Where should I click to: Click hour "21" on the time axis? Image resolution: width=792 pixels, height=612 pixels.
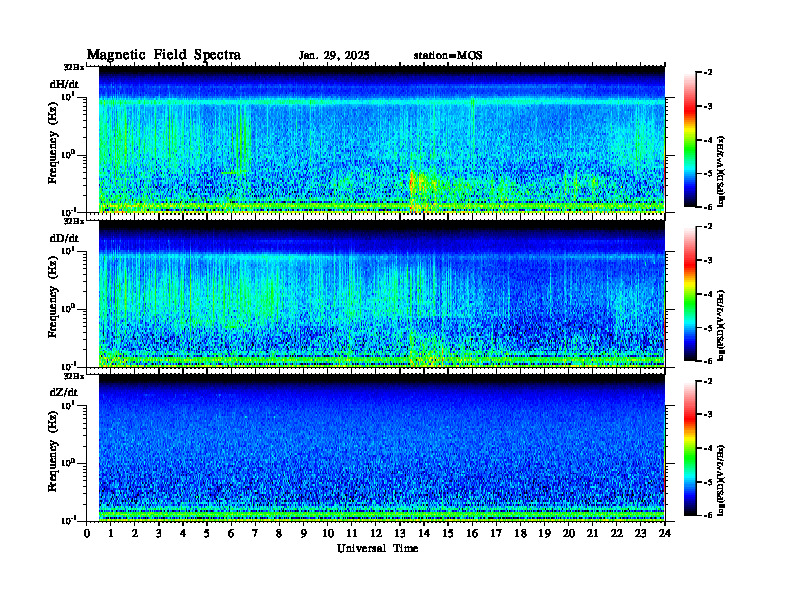592,534
